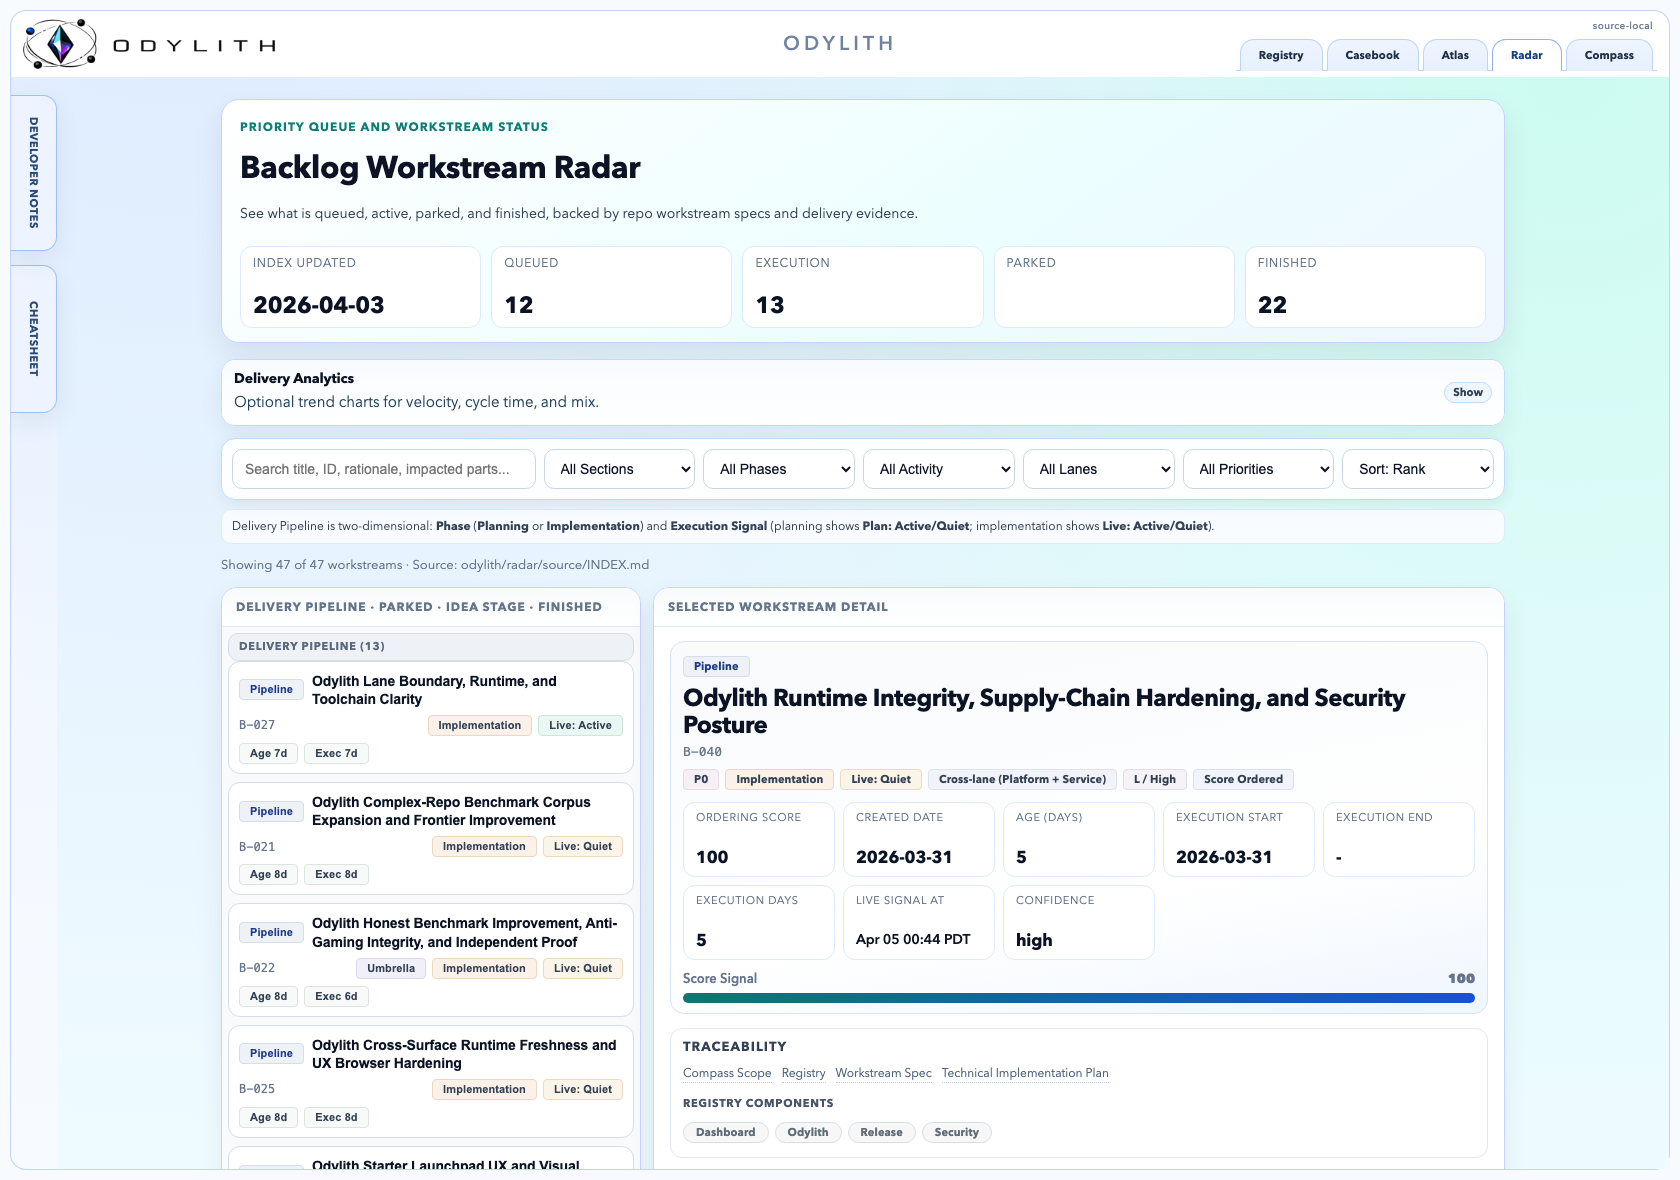Select the Complex-Repo Benchmark Corpus workstream card
Image resolution: width=1680 pixels, height=1180 pixels.
tap(431, 838)
